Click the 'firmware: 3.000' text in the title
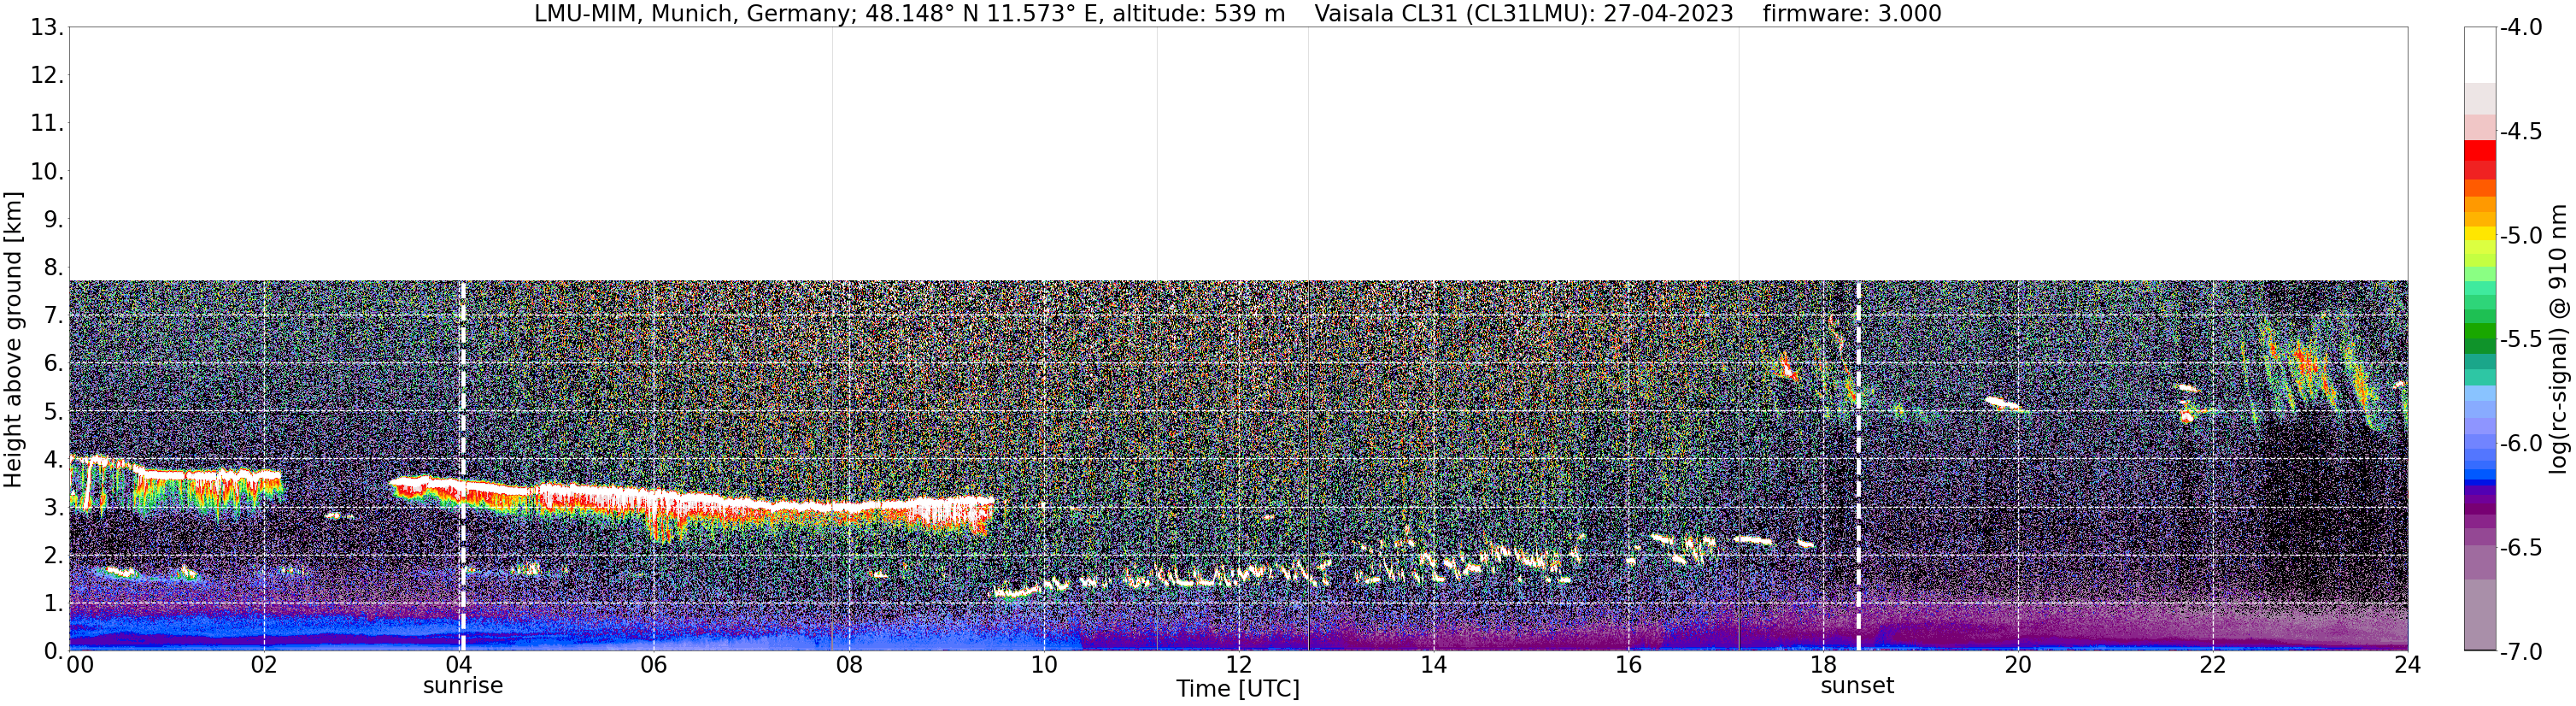 point(1852,14)
